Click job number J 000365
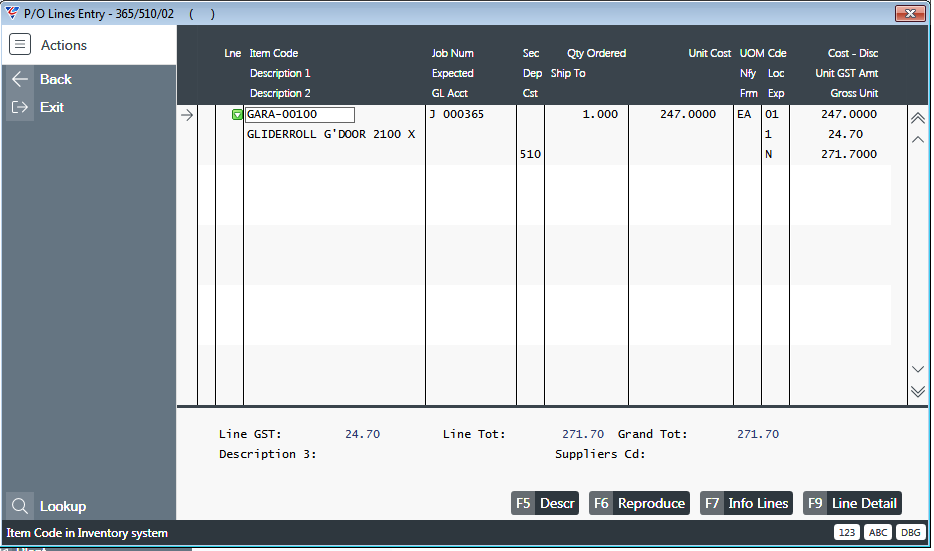The height and width of the screenshot is (551, 934). point(457,114)
